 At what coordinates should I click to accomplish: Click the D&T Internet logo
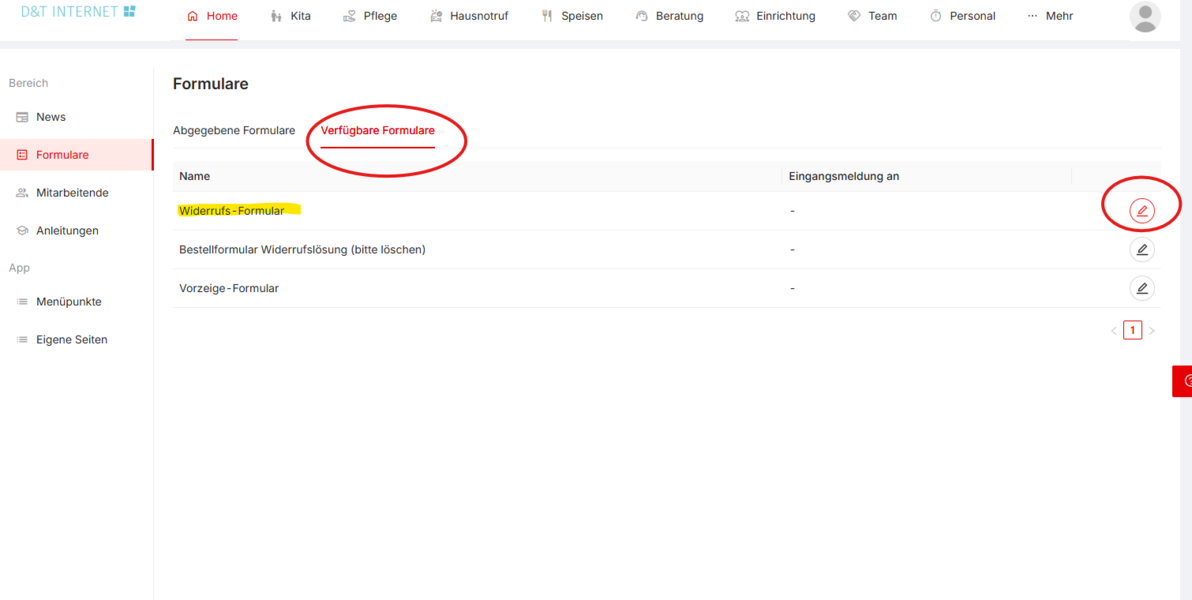(x=79, y=11)
